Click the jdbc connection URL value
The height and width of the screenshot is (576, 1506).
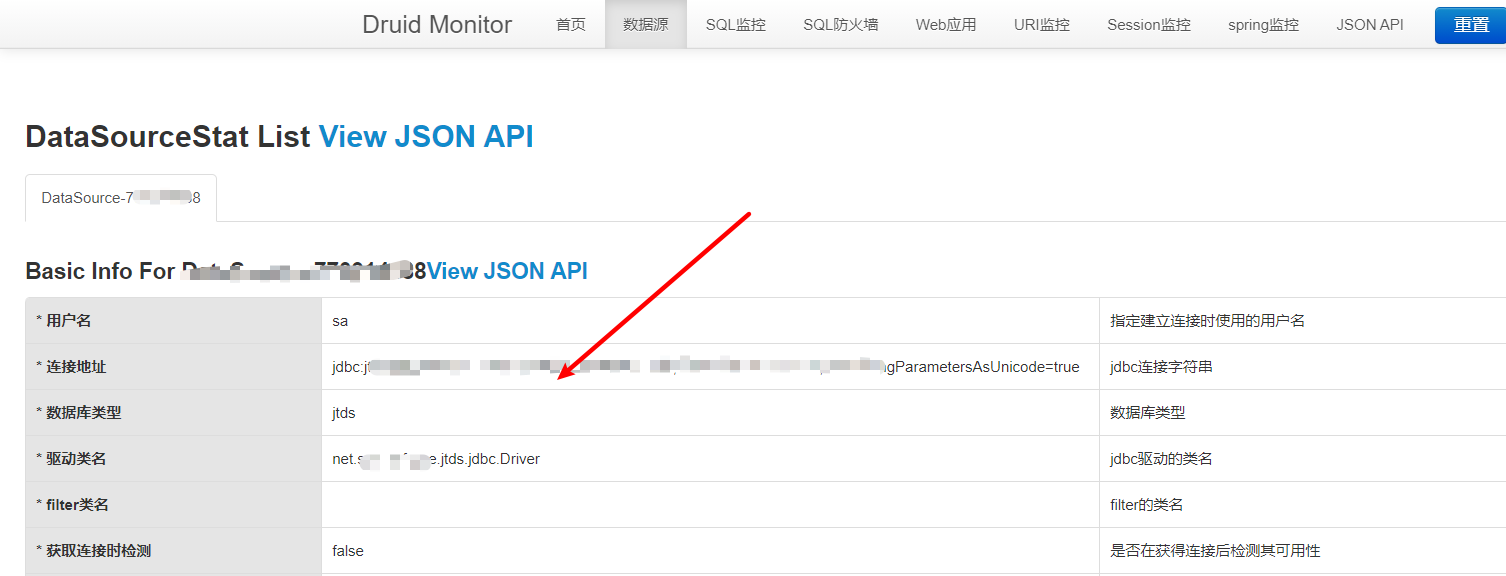point(706,367)
